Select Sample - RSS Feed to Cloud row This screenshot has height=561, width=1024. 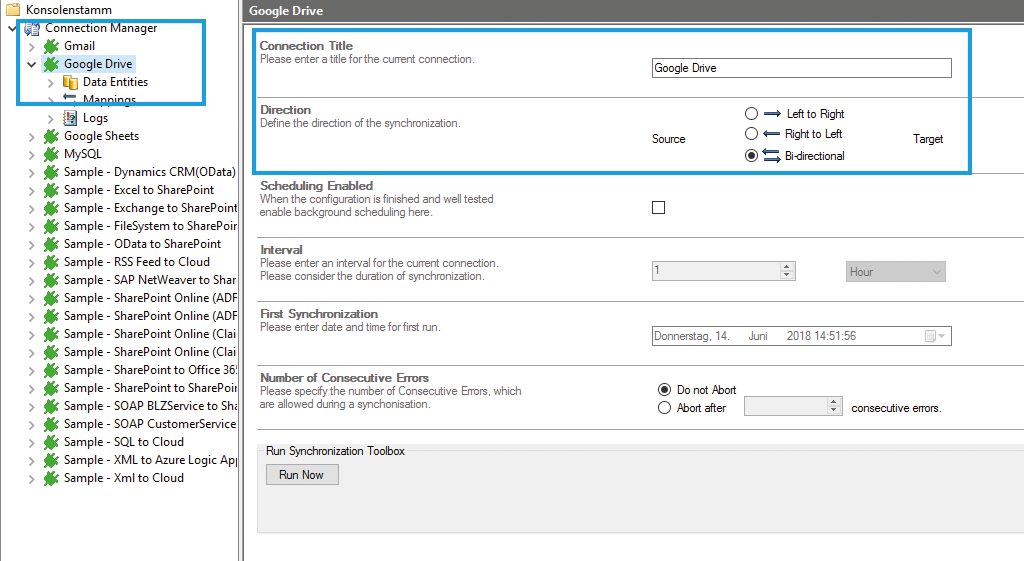pos(136,262)
